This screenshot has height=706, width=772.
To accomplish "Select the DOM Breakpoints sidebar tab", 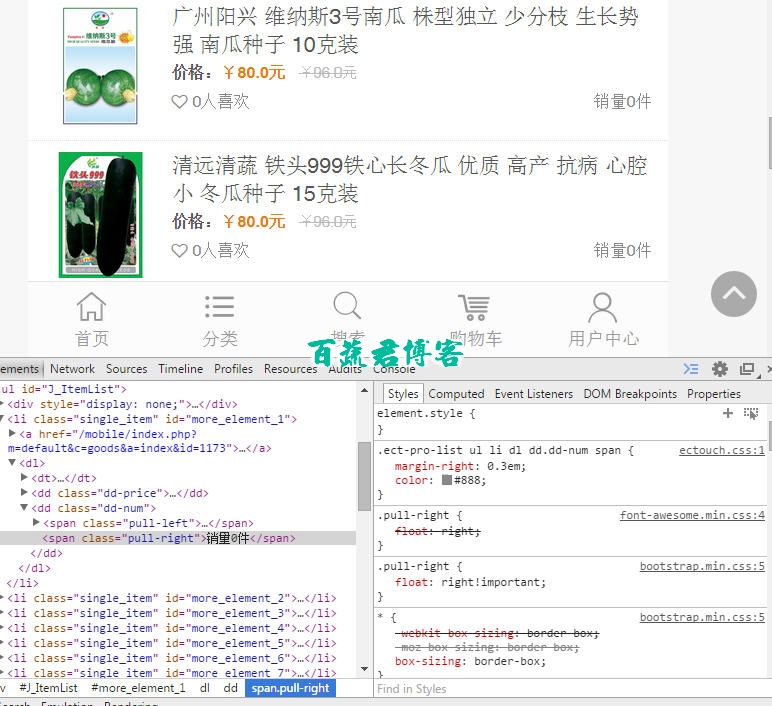I will point(630,394).
